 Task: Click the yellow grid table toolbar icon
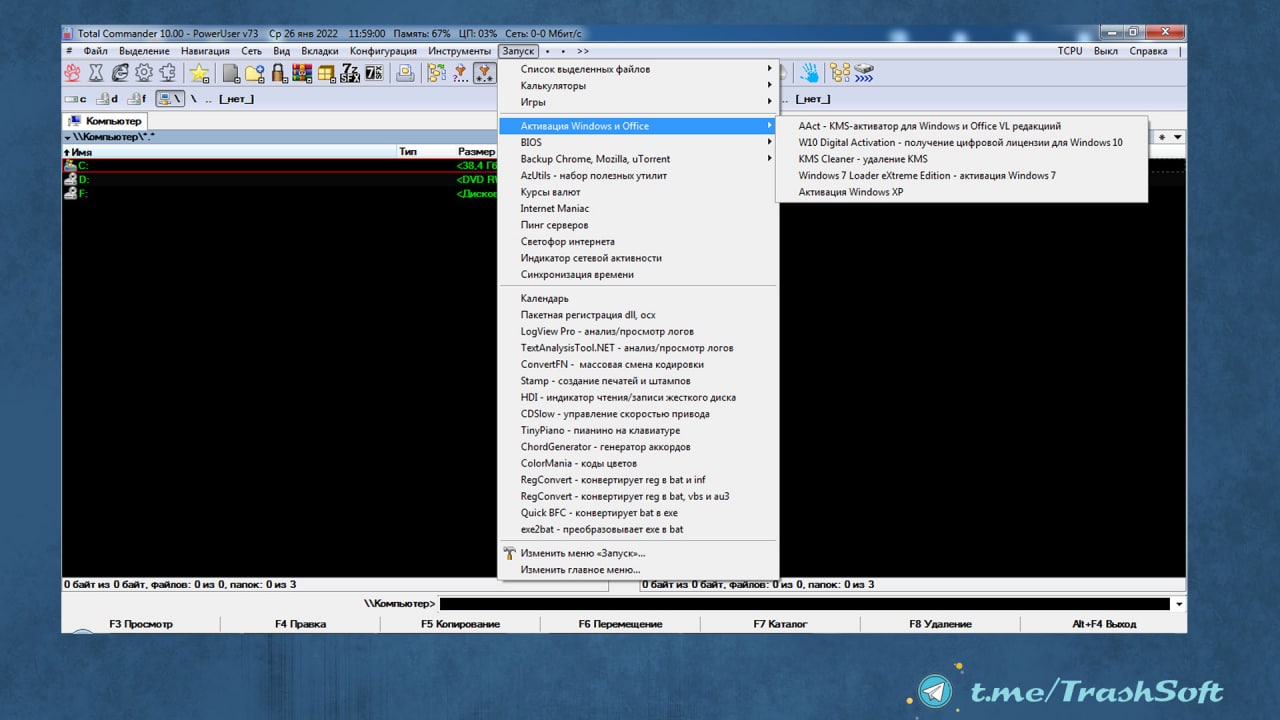click(x=326, y=72)
